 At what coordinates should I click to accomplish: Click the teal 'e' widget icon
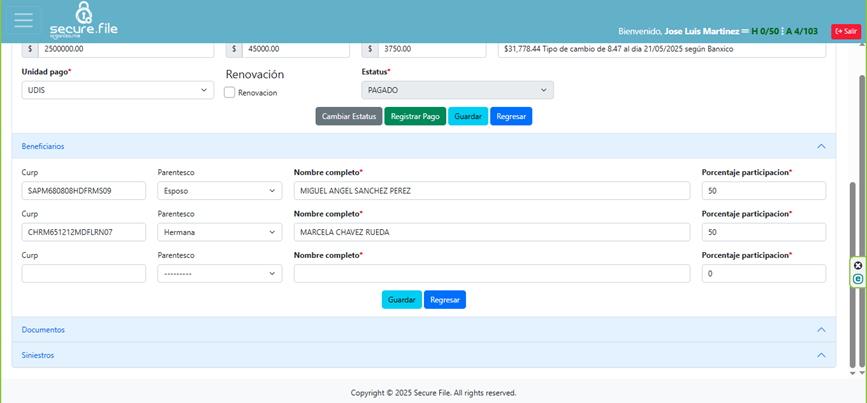857,279
